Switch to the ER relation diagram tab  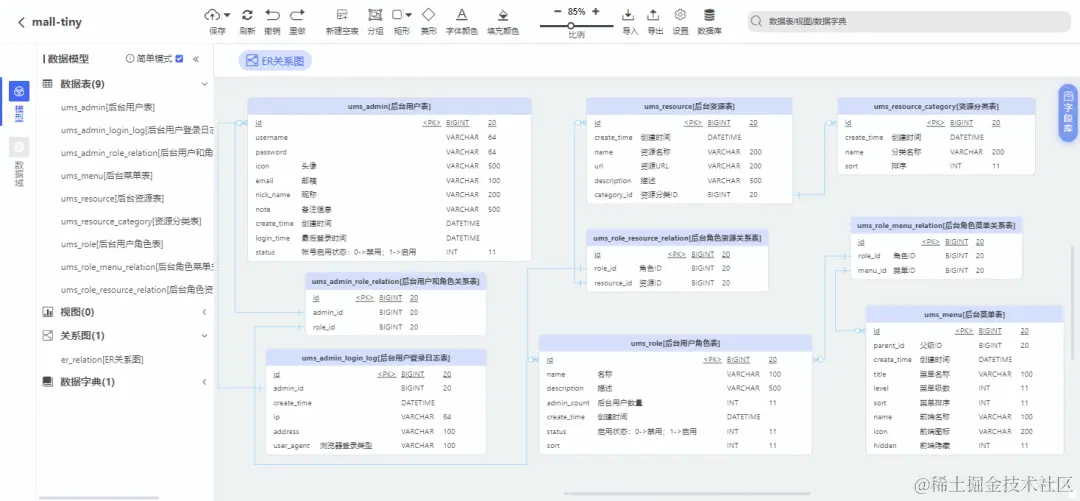click(275, 61)
